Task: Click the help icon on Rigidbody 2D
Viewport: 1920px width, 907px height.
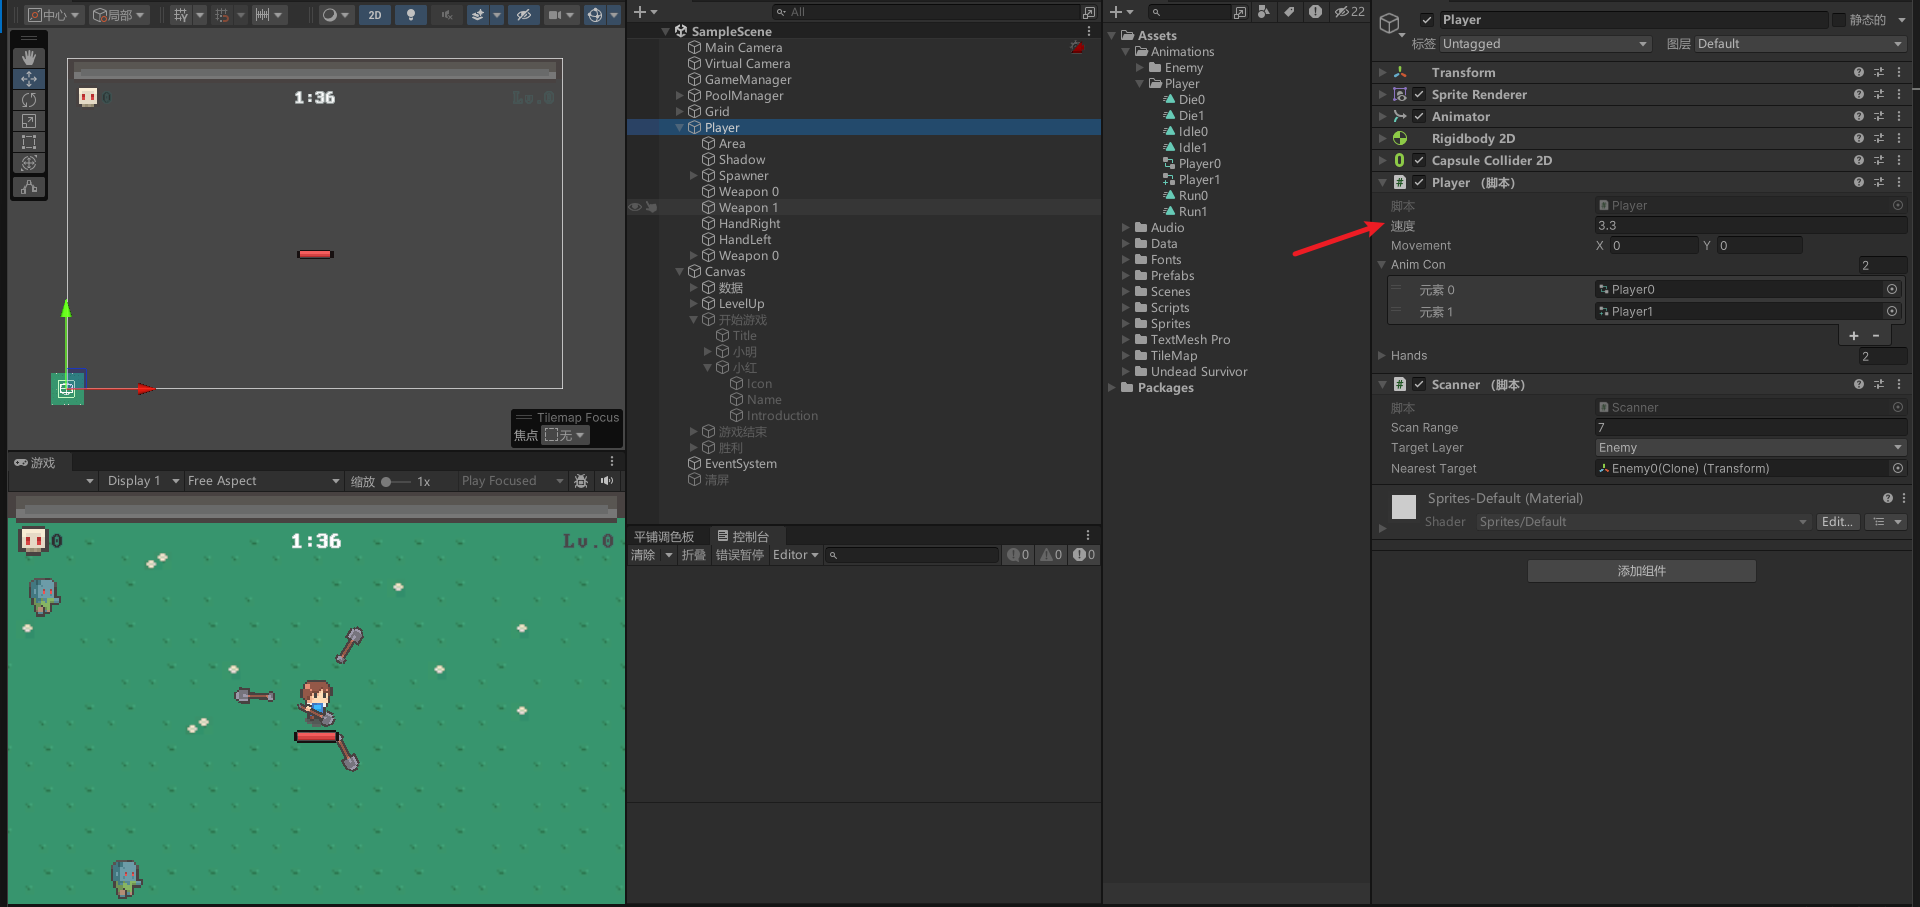Action: (1857, 138)
